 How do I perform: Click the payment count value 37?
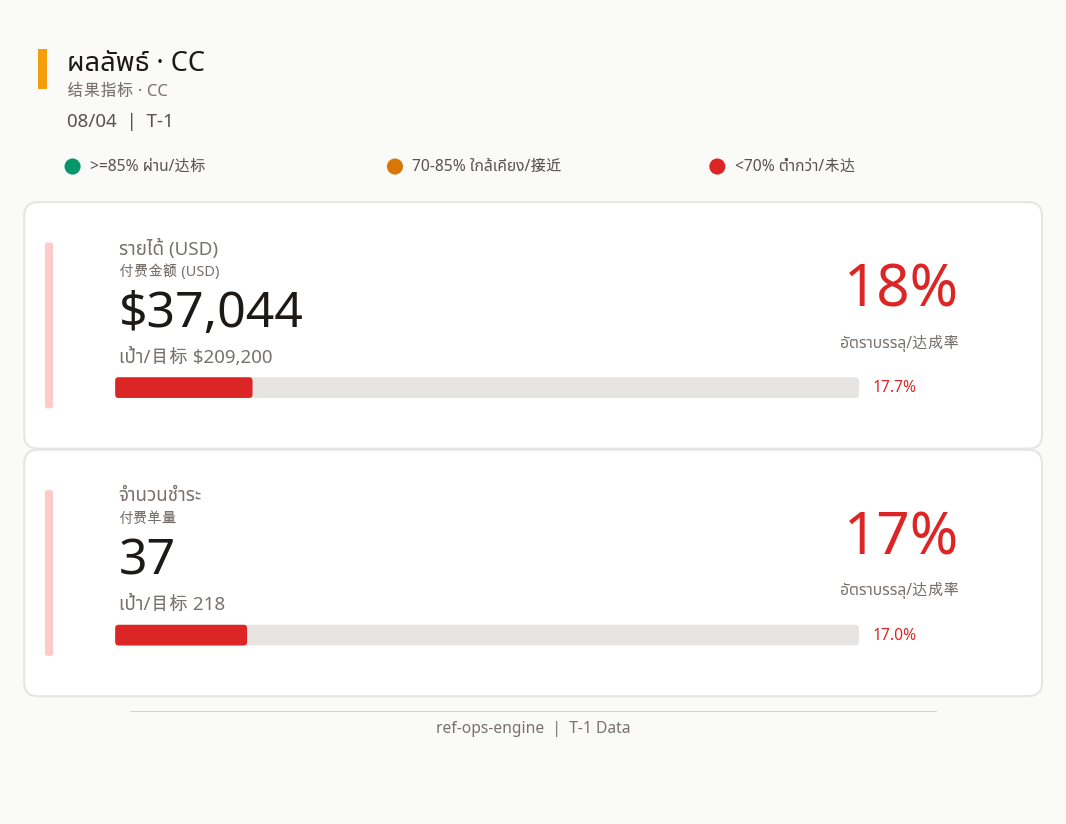pos(147,558)
